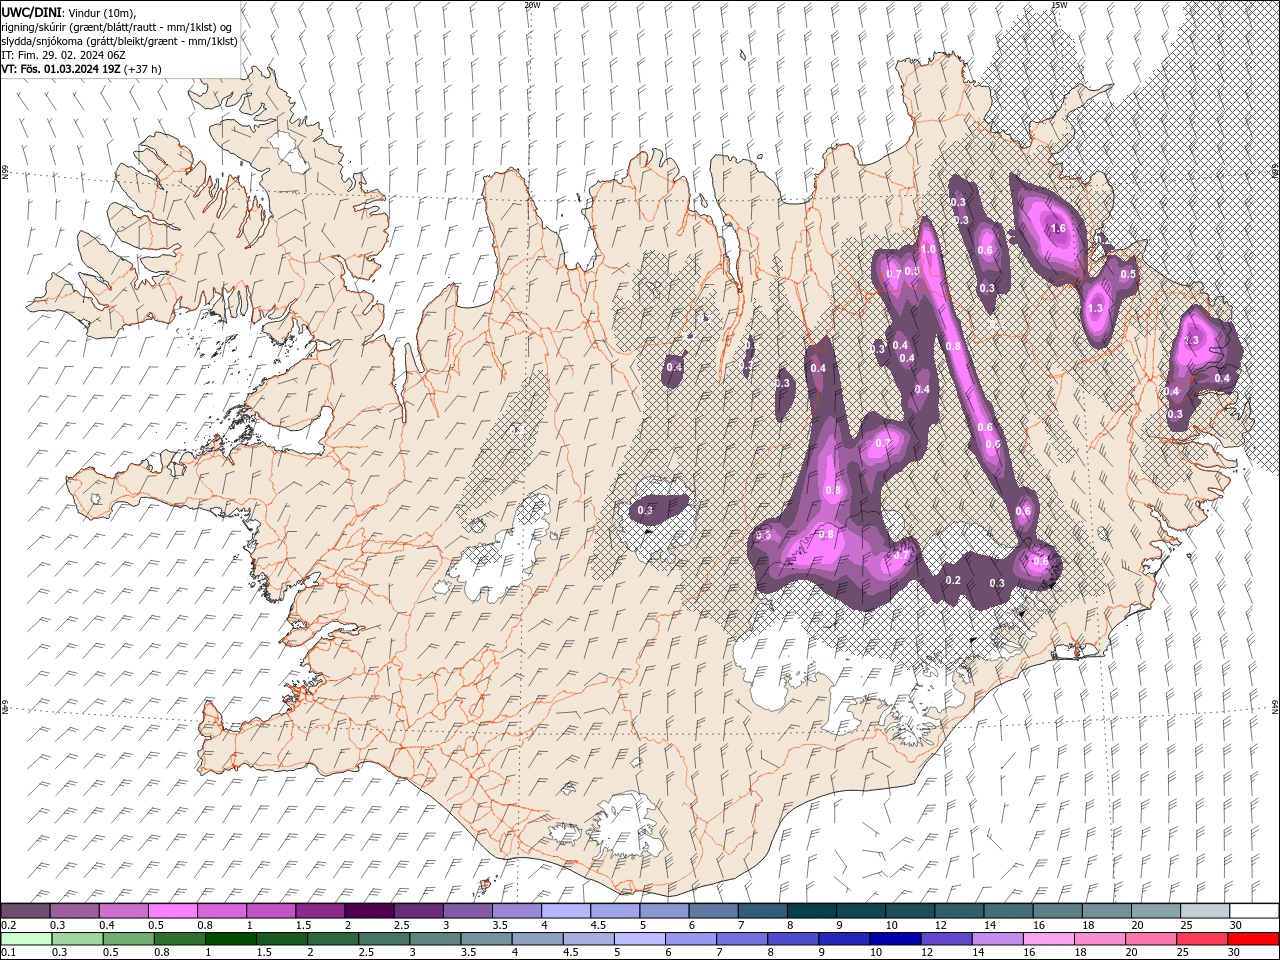Viewport: 1280px width, 960px height.
Task: Pick the pink rain swatch between 16 and 18
Action: (x=1048, y=939)
